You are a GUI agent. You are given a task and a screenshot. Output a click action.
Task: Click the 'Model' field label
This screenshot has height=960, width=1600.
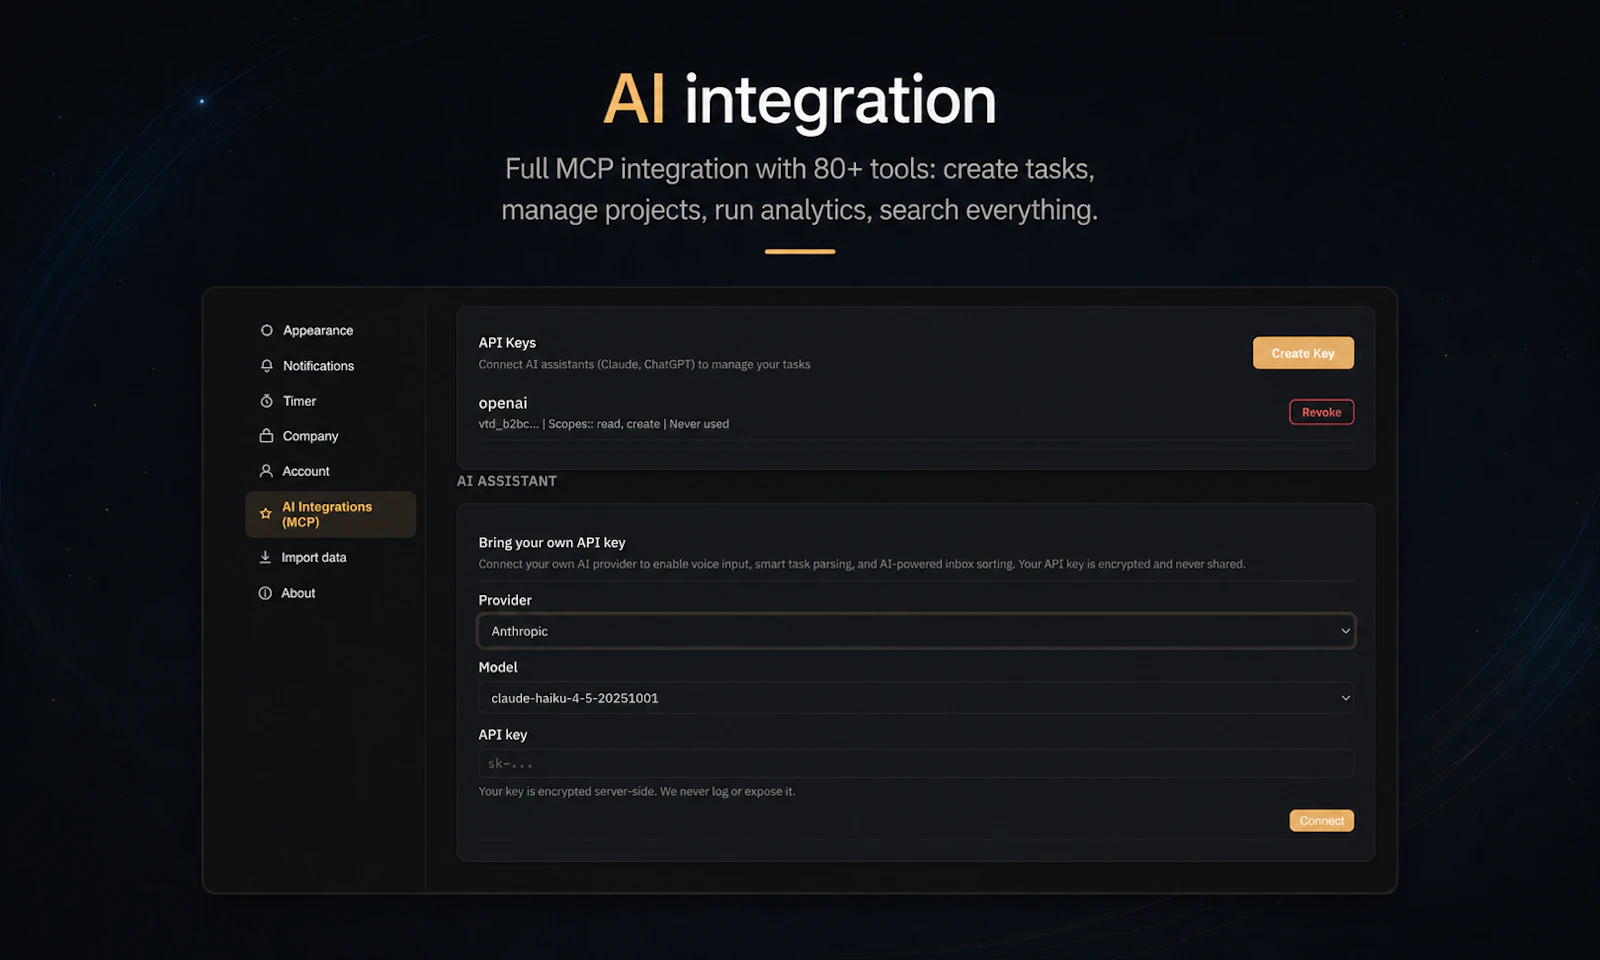(498, 667)
